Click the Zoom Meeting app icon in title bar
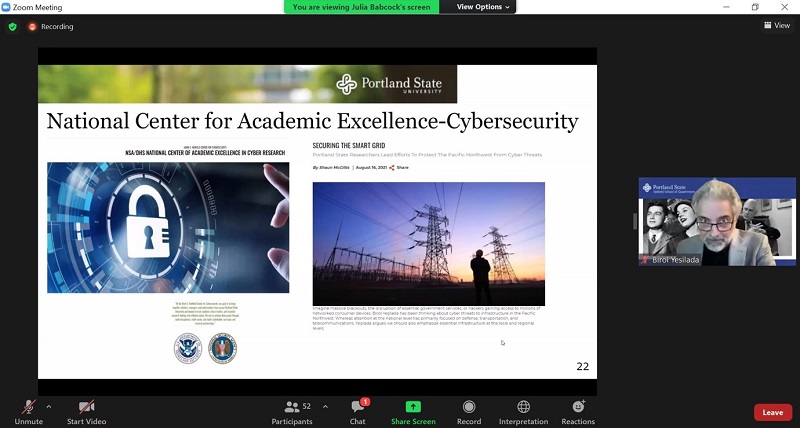Screen dimensions: 800x428 [6, 7]
